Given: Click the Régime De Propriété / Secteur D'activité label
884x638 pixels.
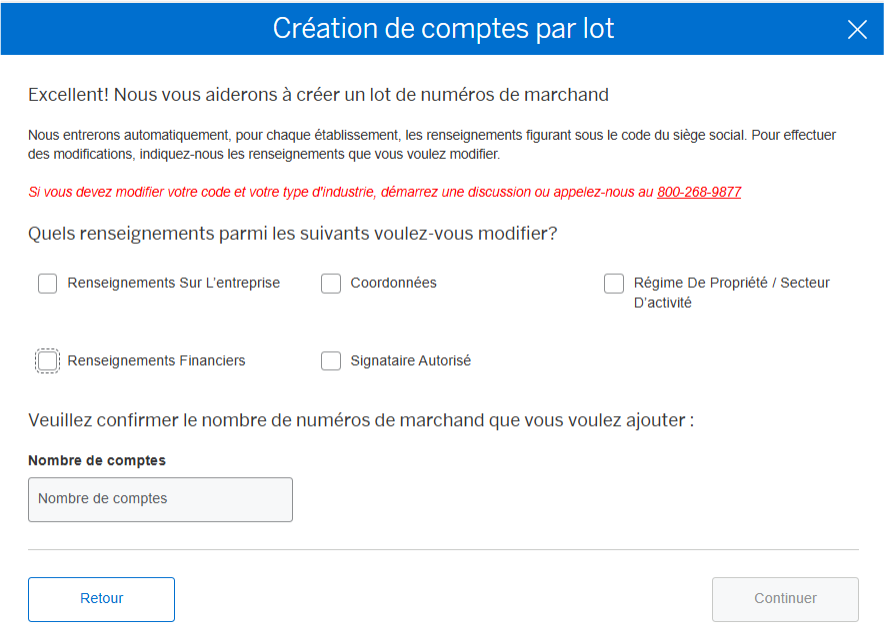Looking at the screenshot, I should click(731, 292).
